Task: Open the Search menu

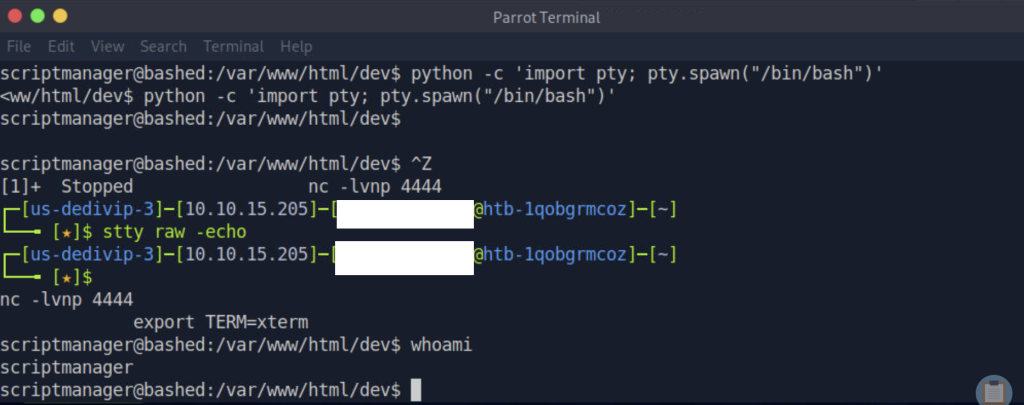Action: tap(163, 47)
